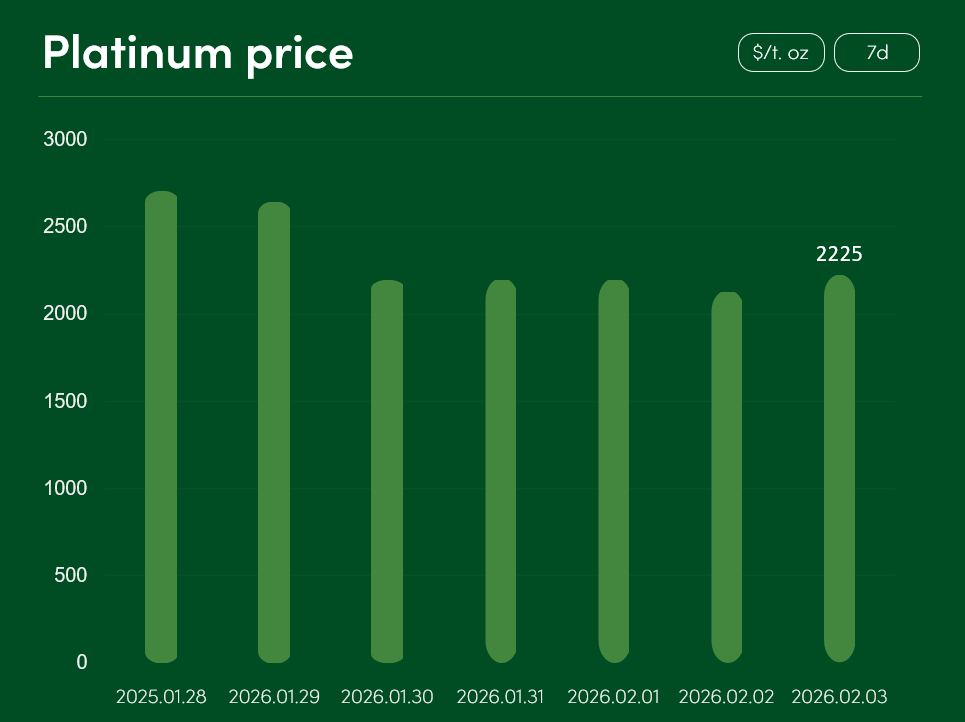Click the 2225 value label
Image resolution: width=965 pixels, height=722 pixels.
(x=839, y=255)
